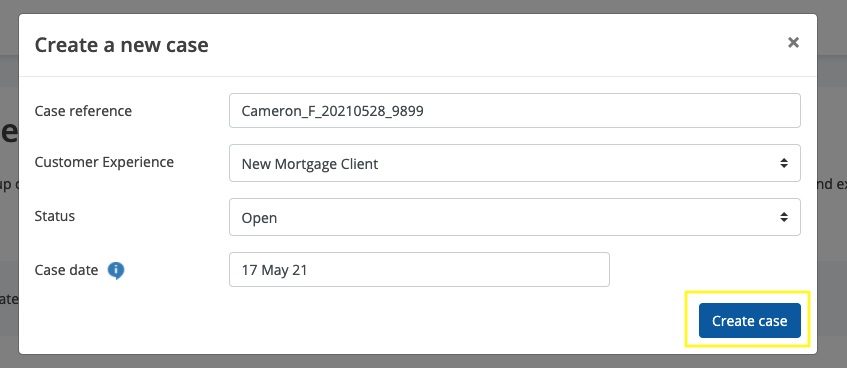Open the Status dropdown
This screenshot has height=368, width=847.
(x=514, y=217)
